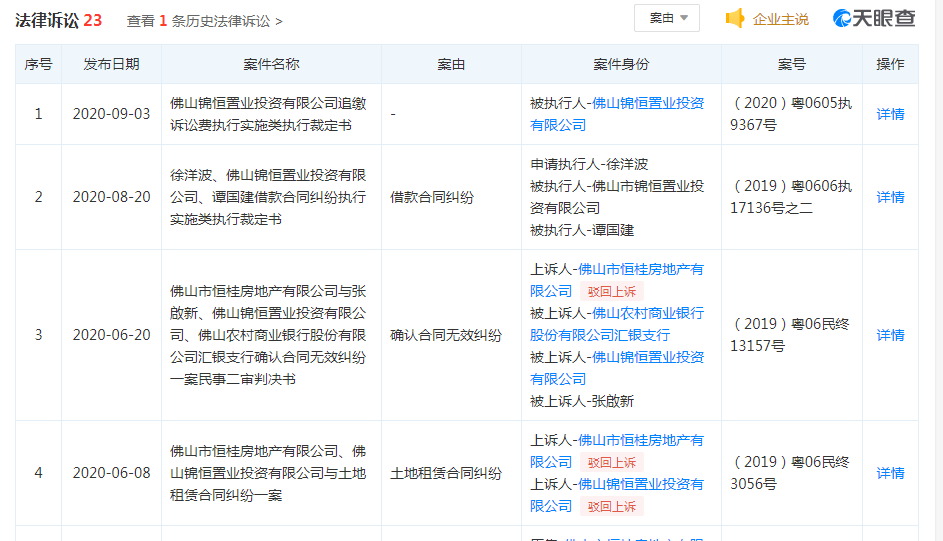Screen dimensions: 943x541
Task: Select date cell 2020-08-20
Action: tap(111, 197)
